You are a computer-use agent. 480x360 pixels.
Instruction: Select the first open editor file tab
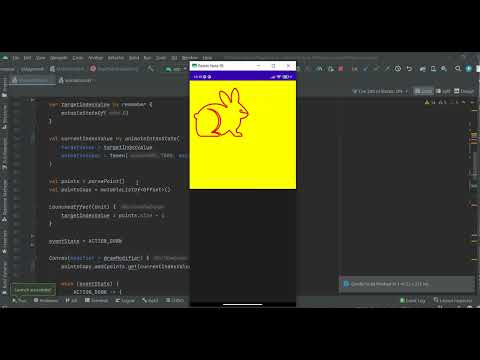tap(31, 80)
